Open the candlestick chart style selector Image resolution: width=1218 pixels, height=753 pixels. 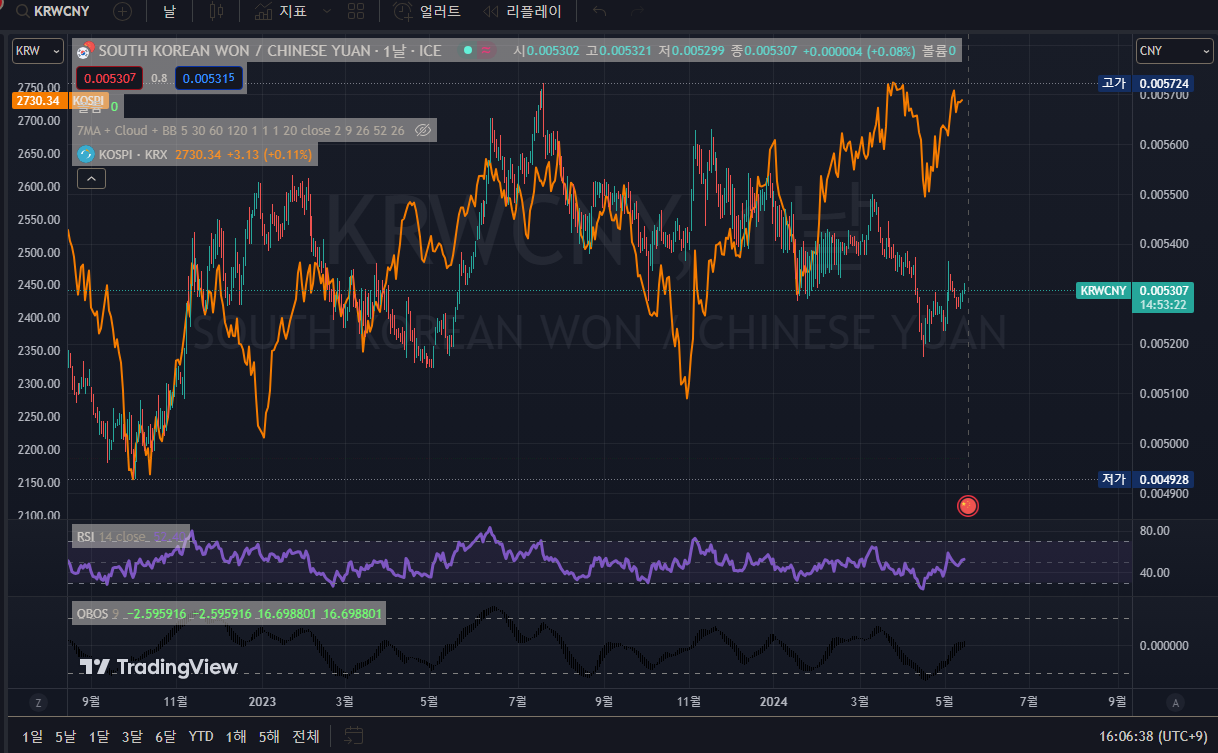(217, 12)
